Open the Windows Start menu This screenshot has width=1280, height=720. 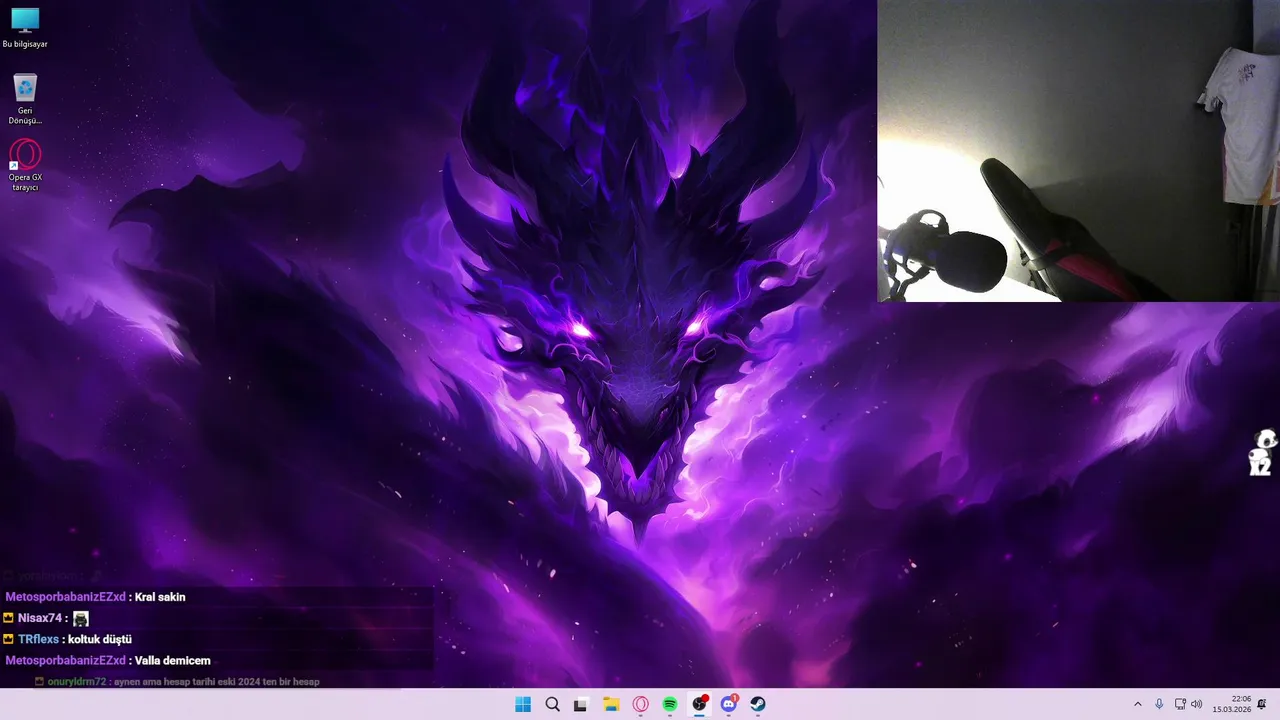tap(523, 704)
